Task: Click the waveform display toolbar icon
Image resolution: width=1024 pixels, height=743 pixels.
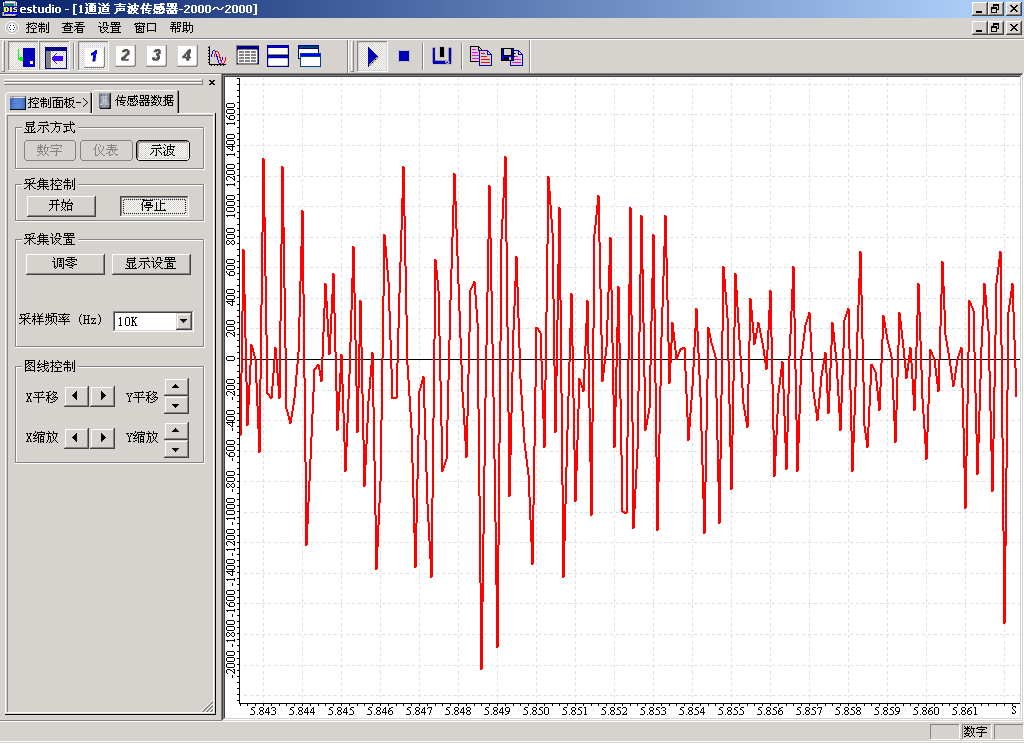Action: click(x=217, y=56)
